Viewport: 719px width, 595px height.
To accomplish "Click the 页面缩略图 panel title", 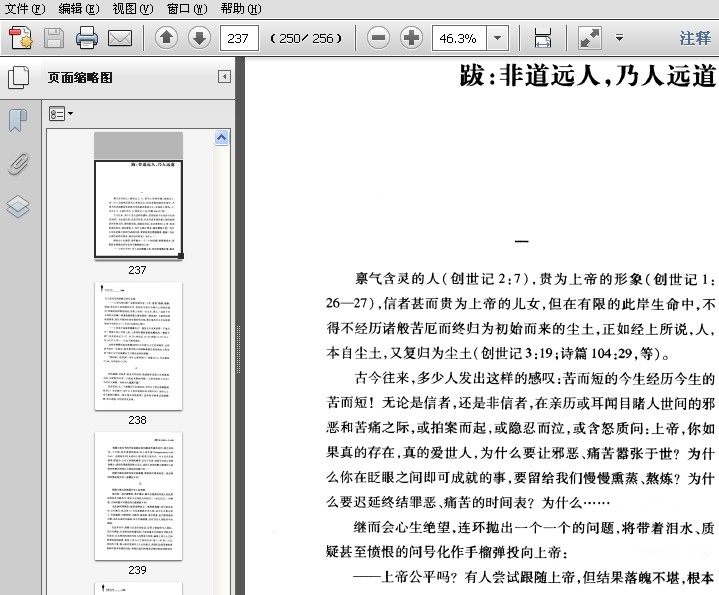I will pyautogui.click(x=80, y=77).
